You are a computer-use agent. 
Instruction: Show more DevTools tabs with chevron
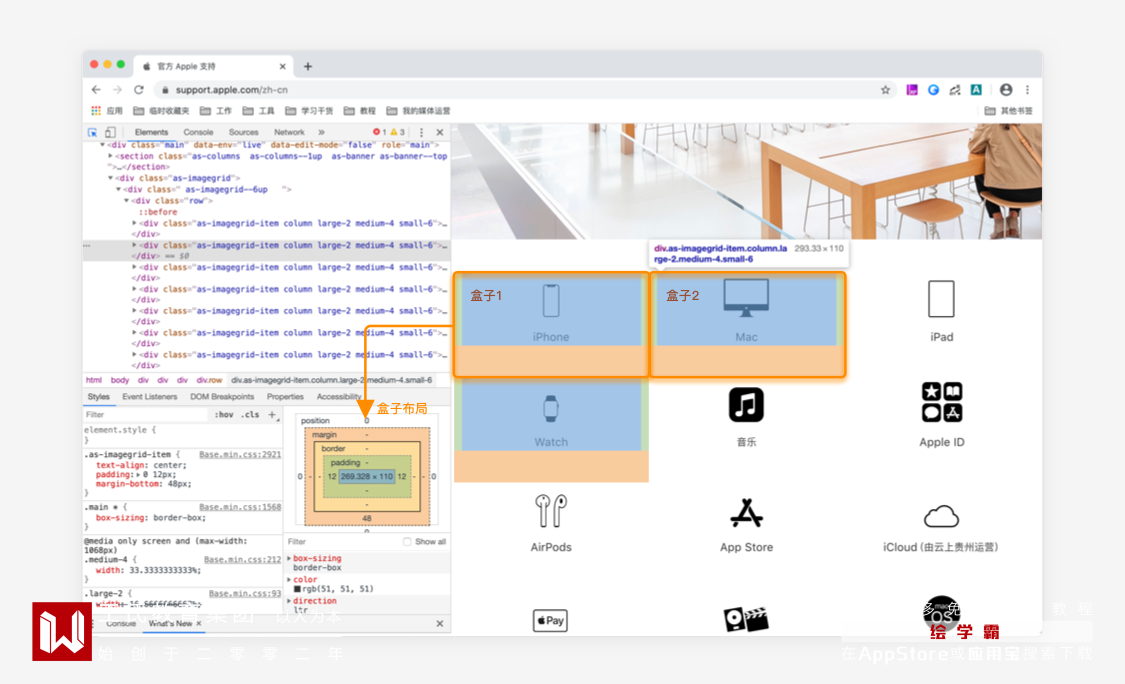(321, 132)
